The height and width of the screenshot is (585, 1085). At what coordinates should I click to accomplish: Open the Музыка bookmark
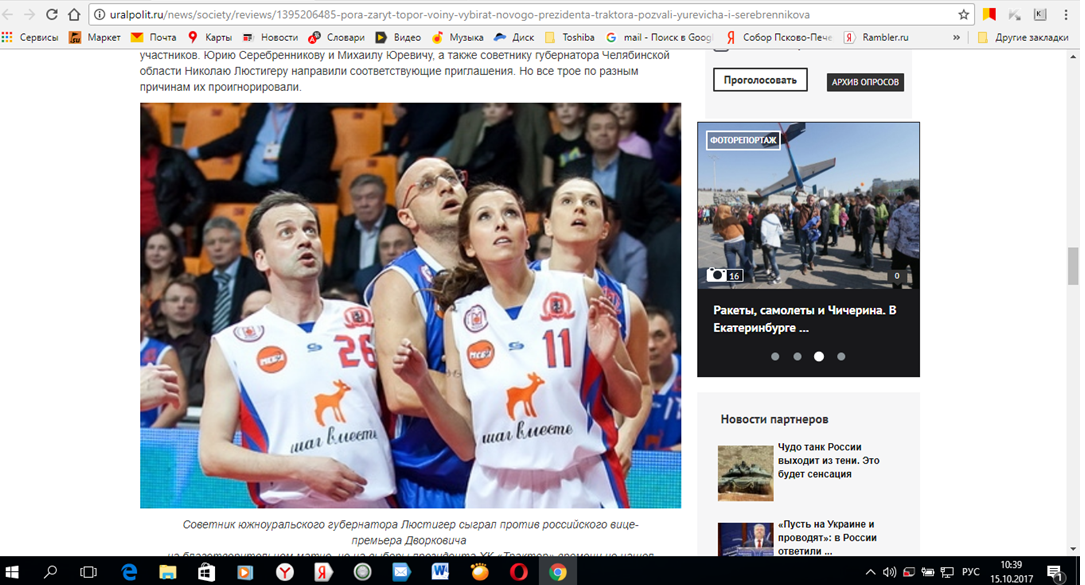click(x=457, y=37)
